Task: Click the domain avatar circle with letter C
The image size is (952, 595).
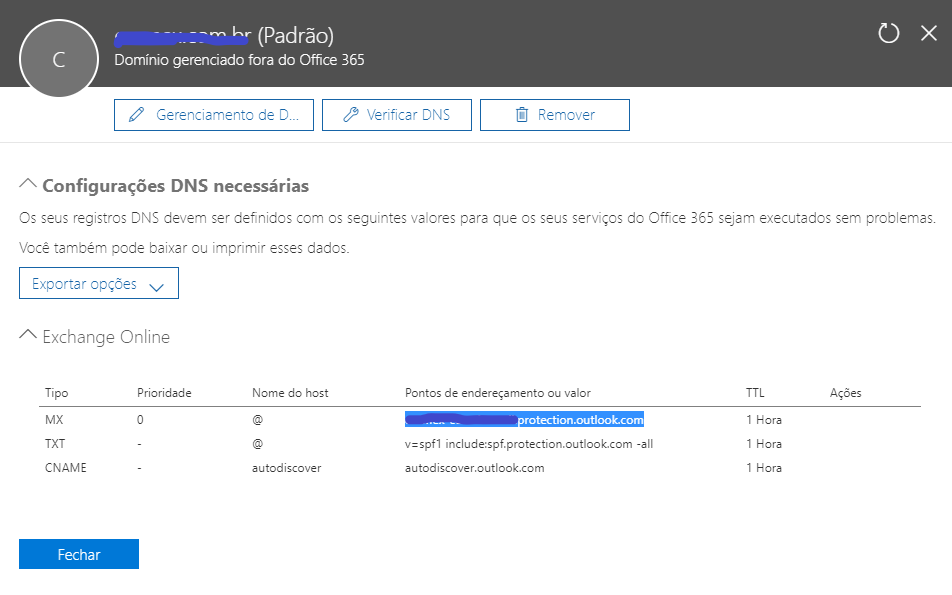Action: [x=59, y=58]
